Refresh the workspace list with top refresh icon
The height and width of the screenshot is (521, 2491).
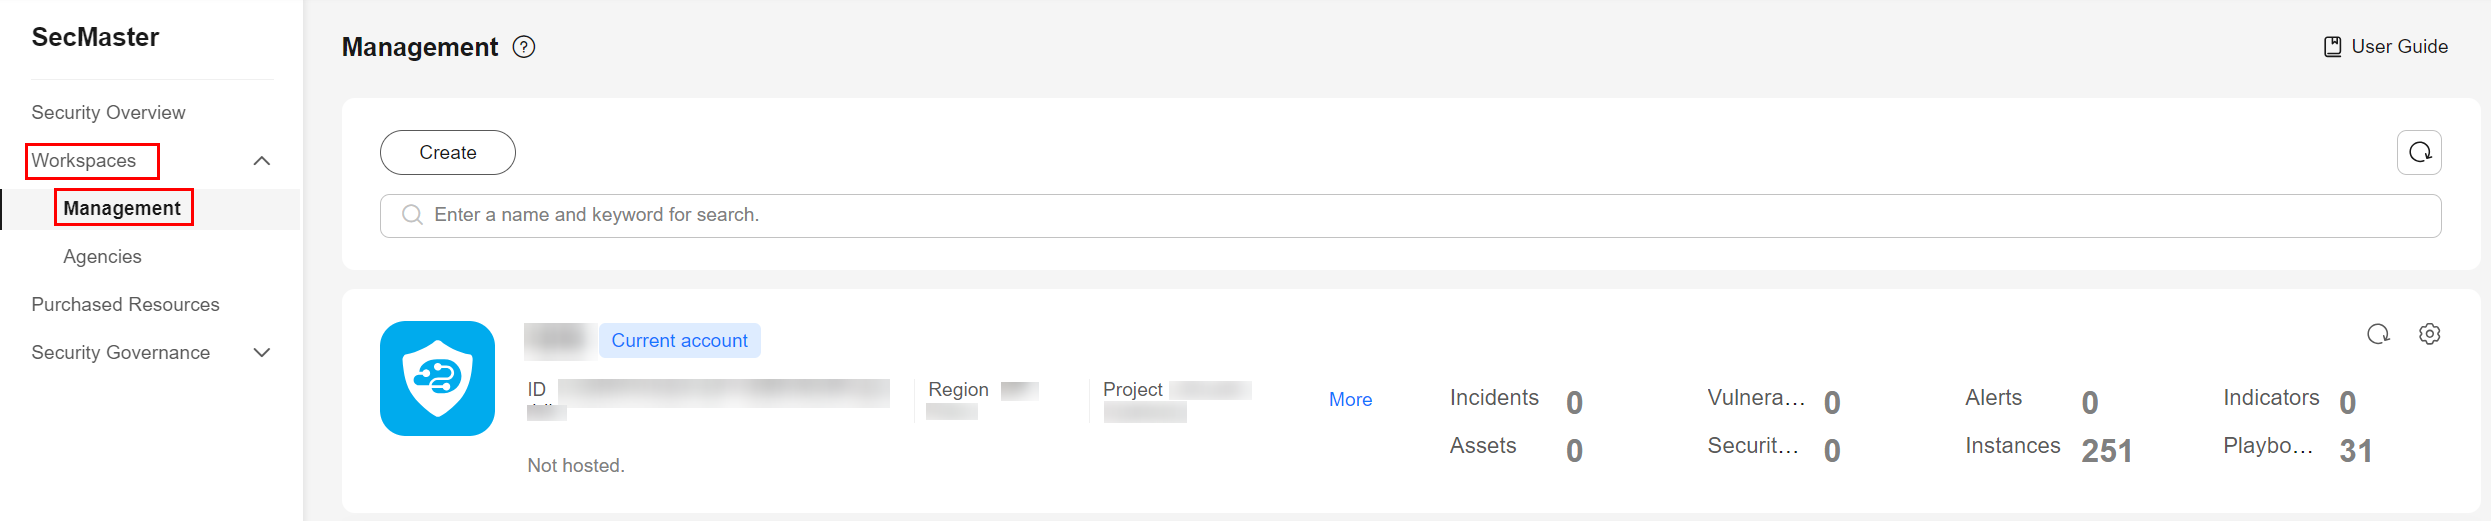pyautogui.click(x=2419, y=153)
